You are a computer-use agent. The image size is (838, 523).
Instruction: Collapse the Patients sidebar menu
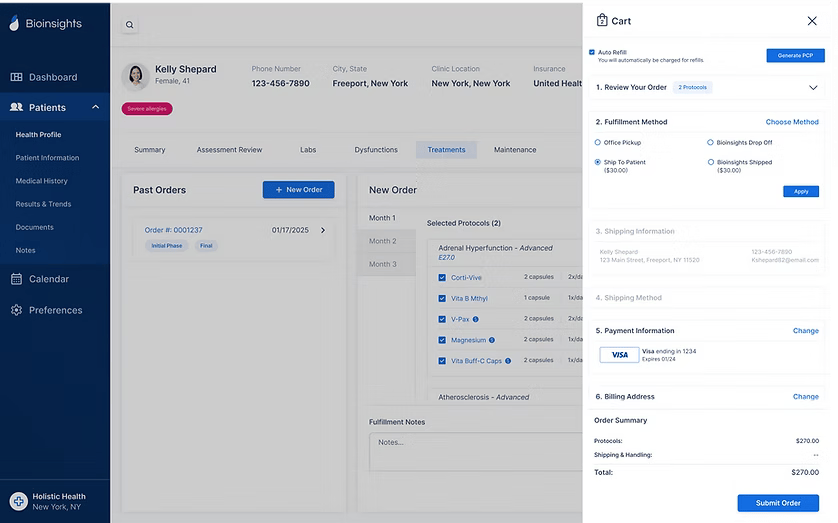[x=95, y=107]
